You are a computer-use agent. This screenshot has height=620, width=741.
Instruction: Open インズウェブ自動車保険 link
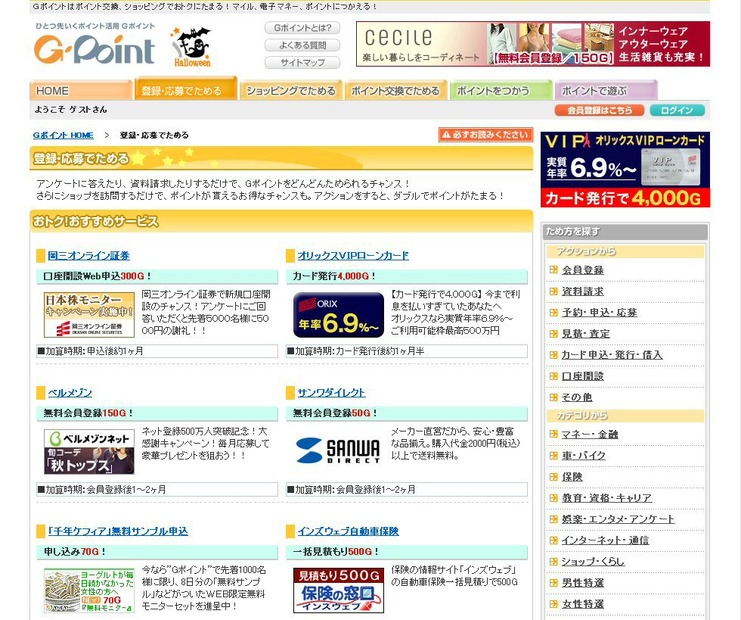(x=348, y=531)
